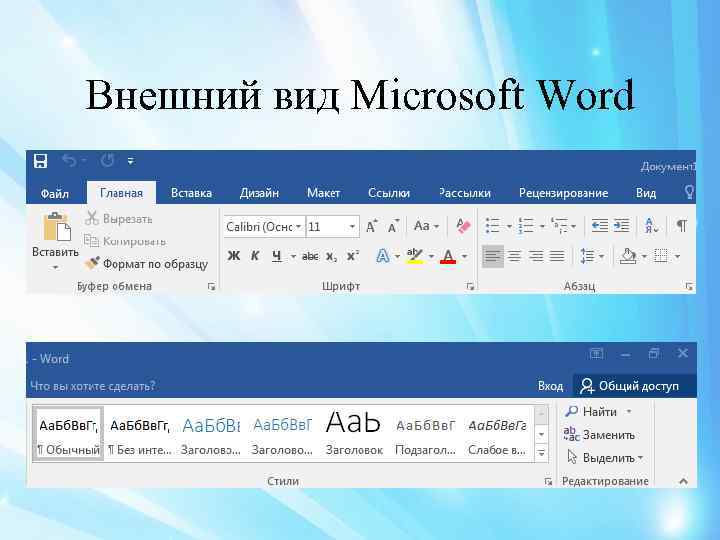Open the Рассылки tab
Screen dimensions: 720x540
[x=465, y=193]
